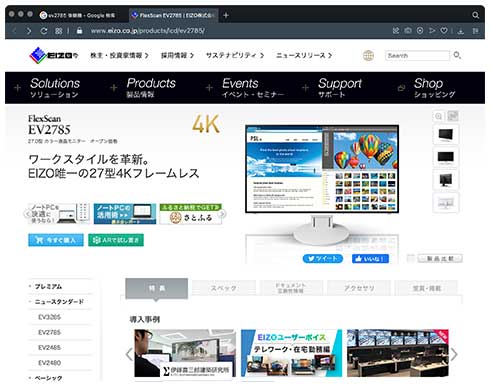Click the green AR try-out button
490x387 pixels.
[116, 240]
